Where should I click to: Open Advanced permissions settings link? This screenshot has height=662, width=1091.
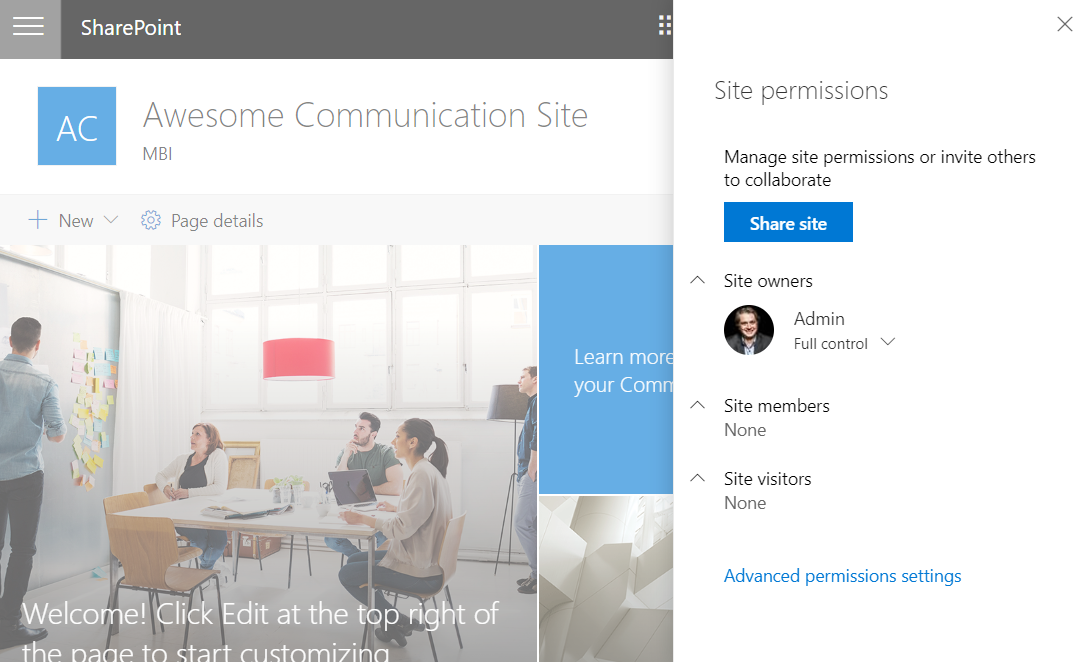pos(842,576)
